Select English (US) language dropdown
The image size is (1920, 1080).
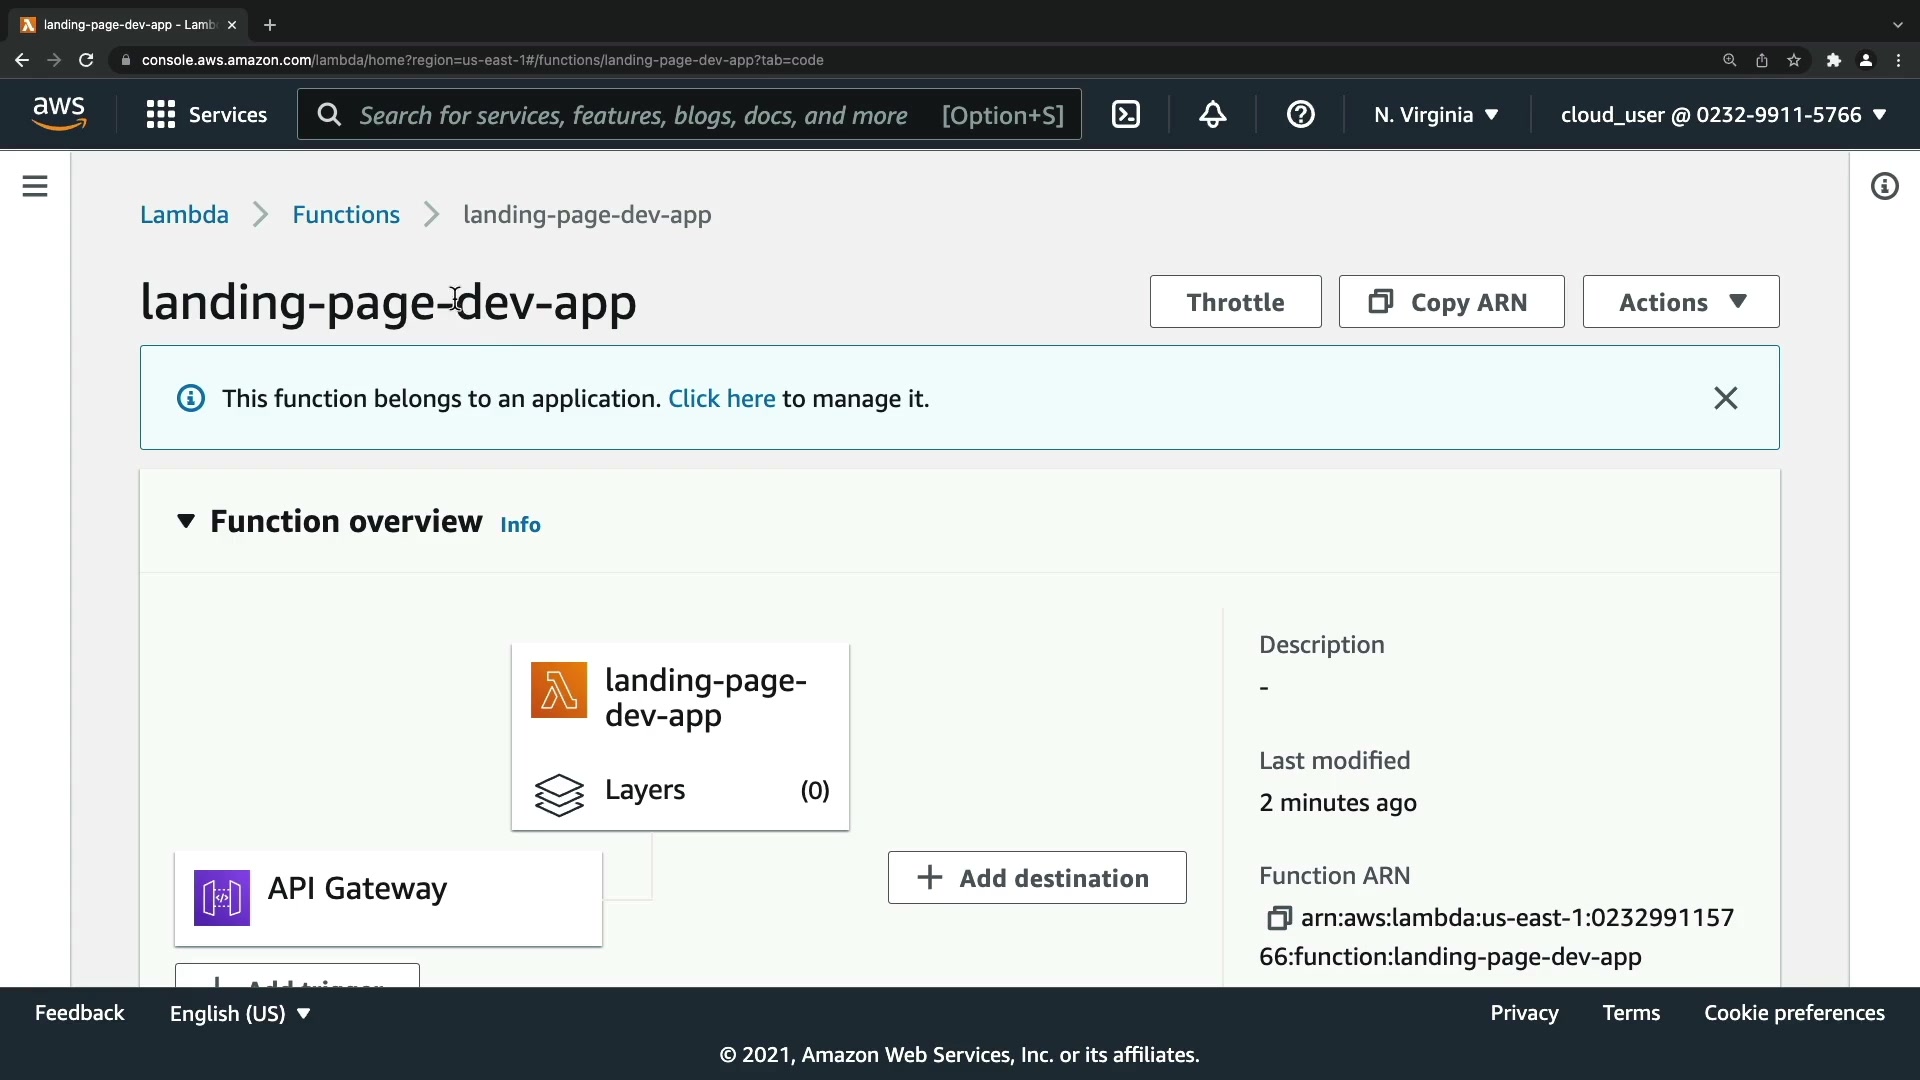coord(240,1013)
